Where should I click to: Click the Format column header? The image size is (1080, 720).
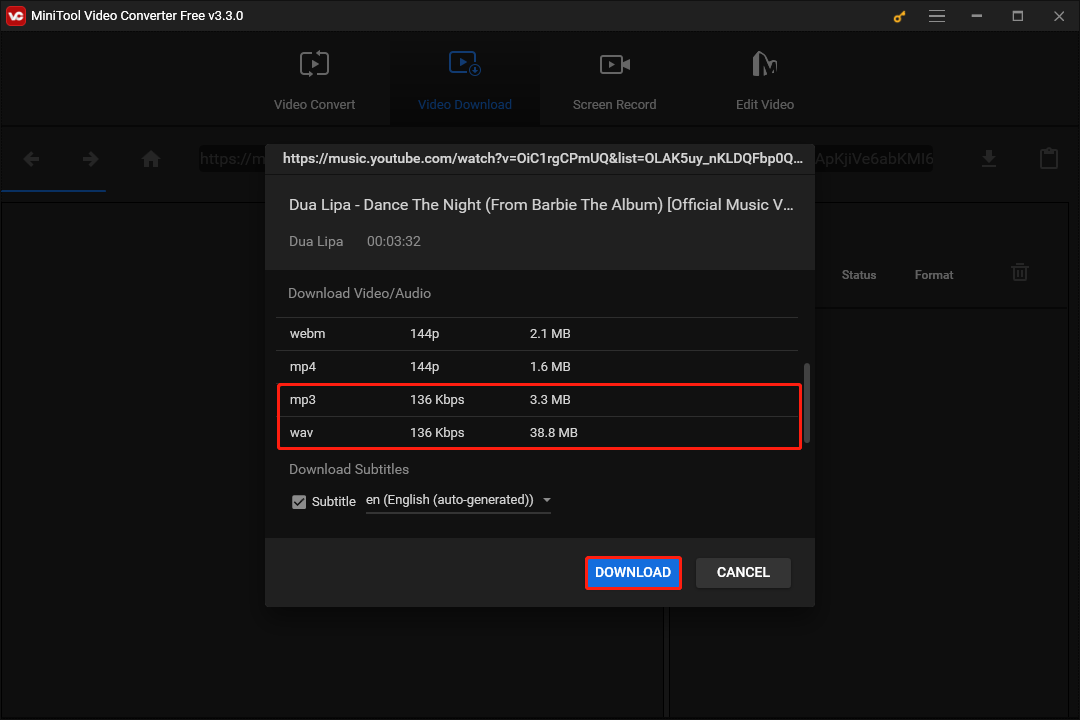pyautogui.click(x=933, y=275)
